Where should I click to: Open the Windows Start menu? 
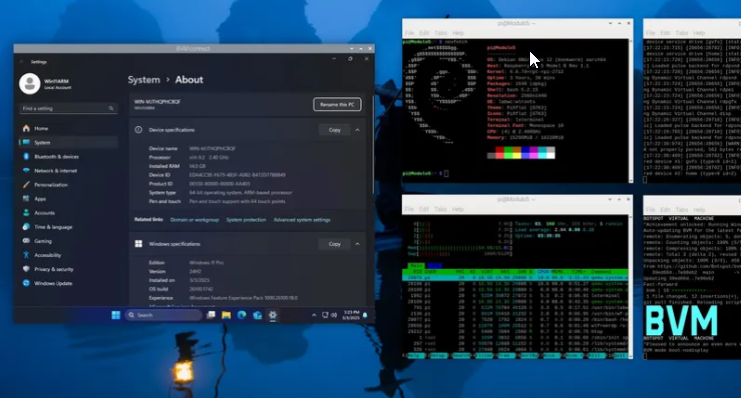tap(116, 315)
